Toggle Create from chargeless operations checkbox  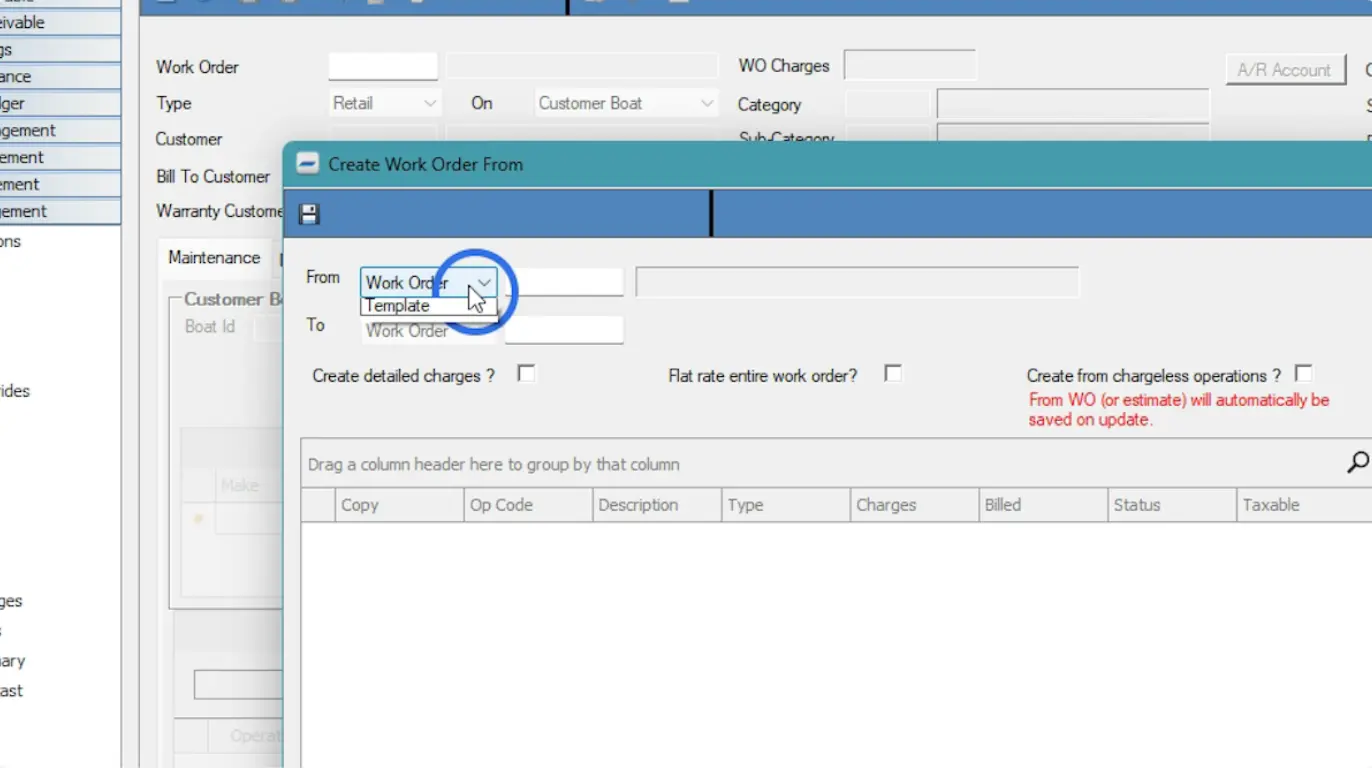[x=1303, y=374]
